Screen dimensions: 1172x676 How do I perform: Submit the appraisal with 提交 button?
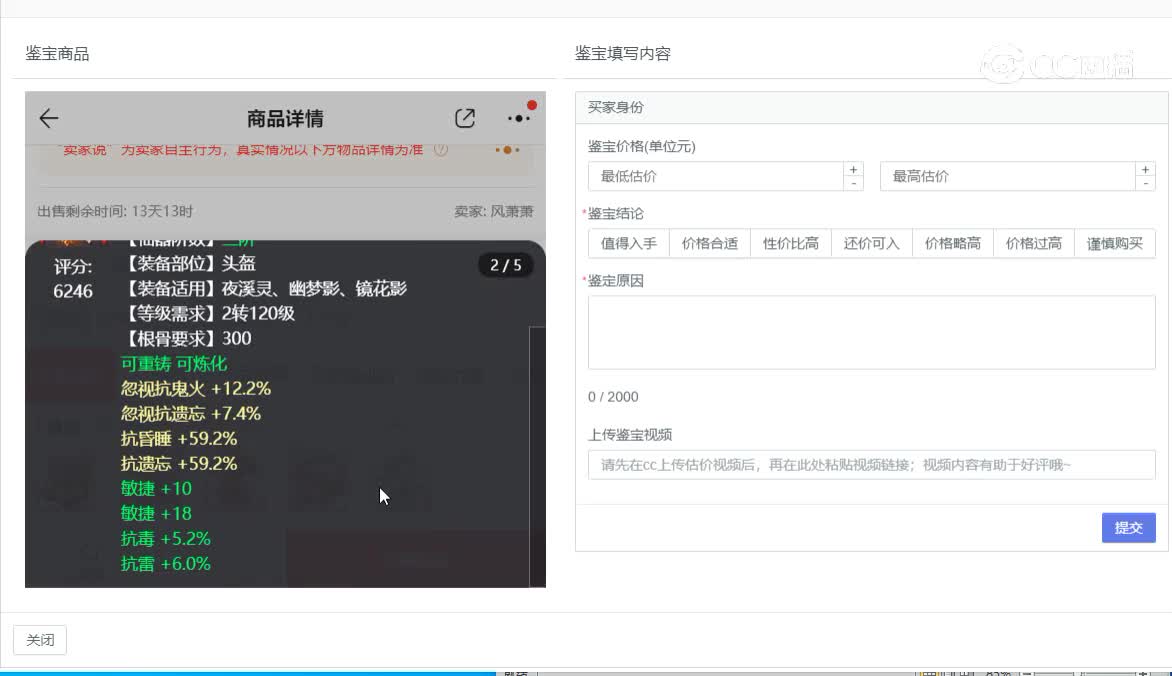click(1129, 528)
